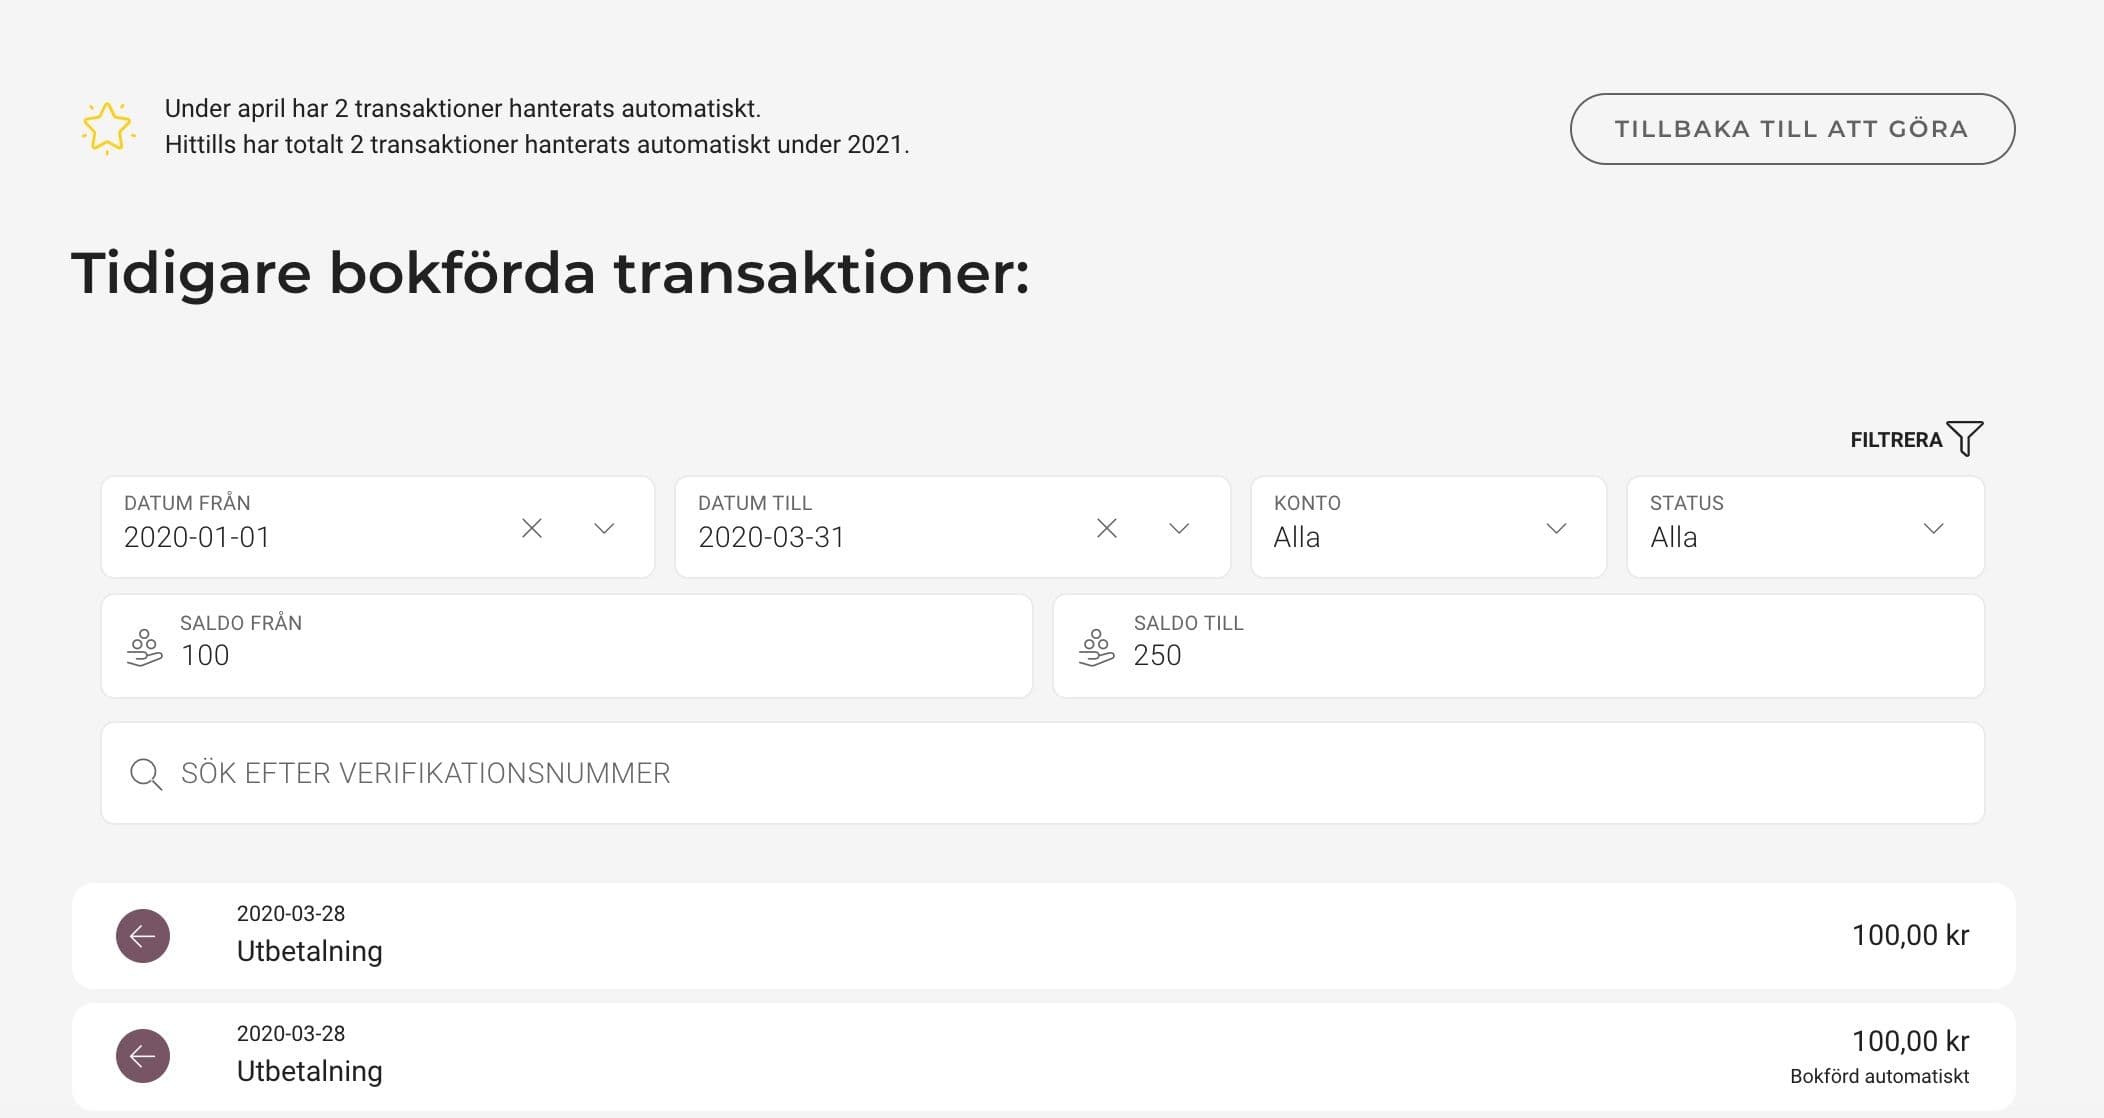Click the Filtrera label

1896,440
